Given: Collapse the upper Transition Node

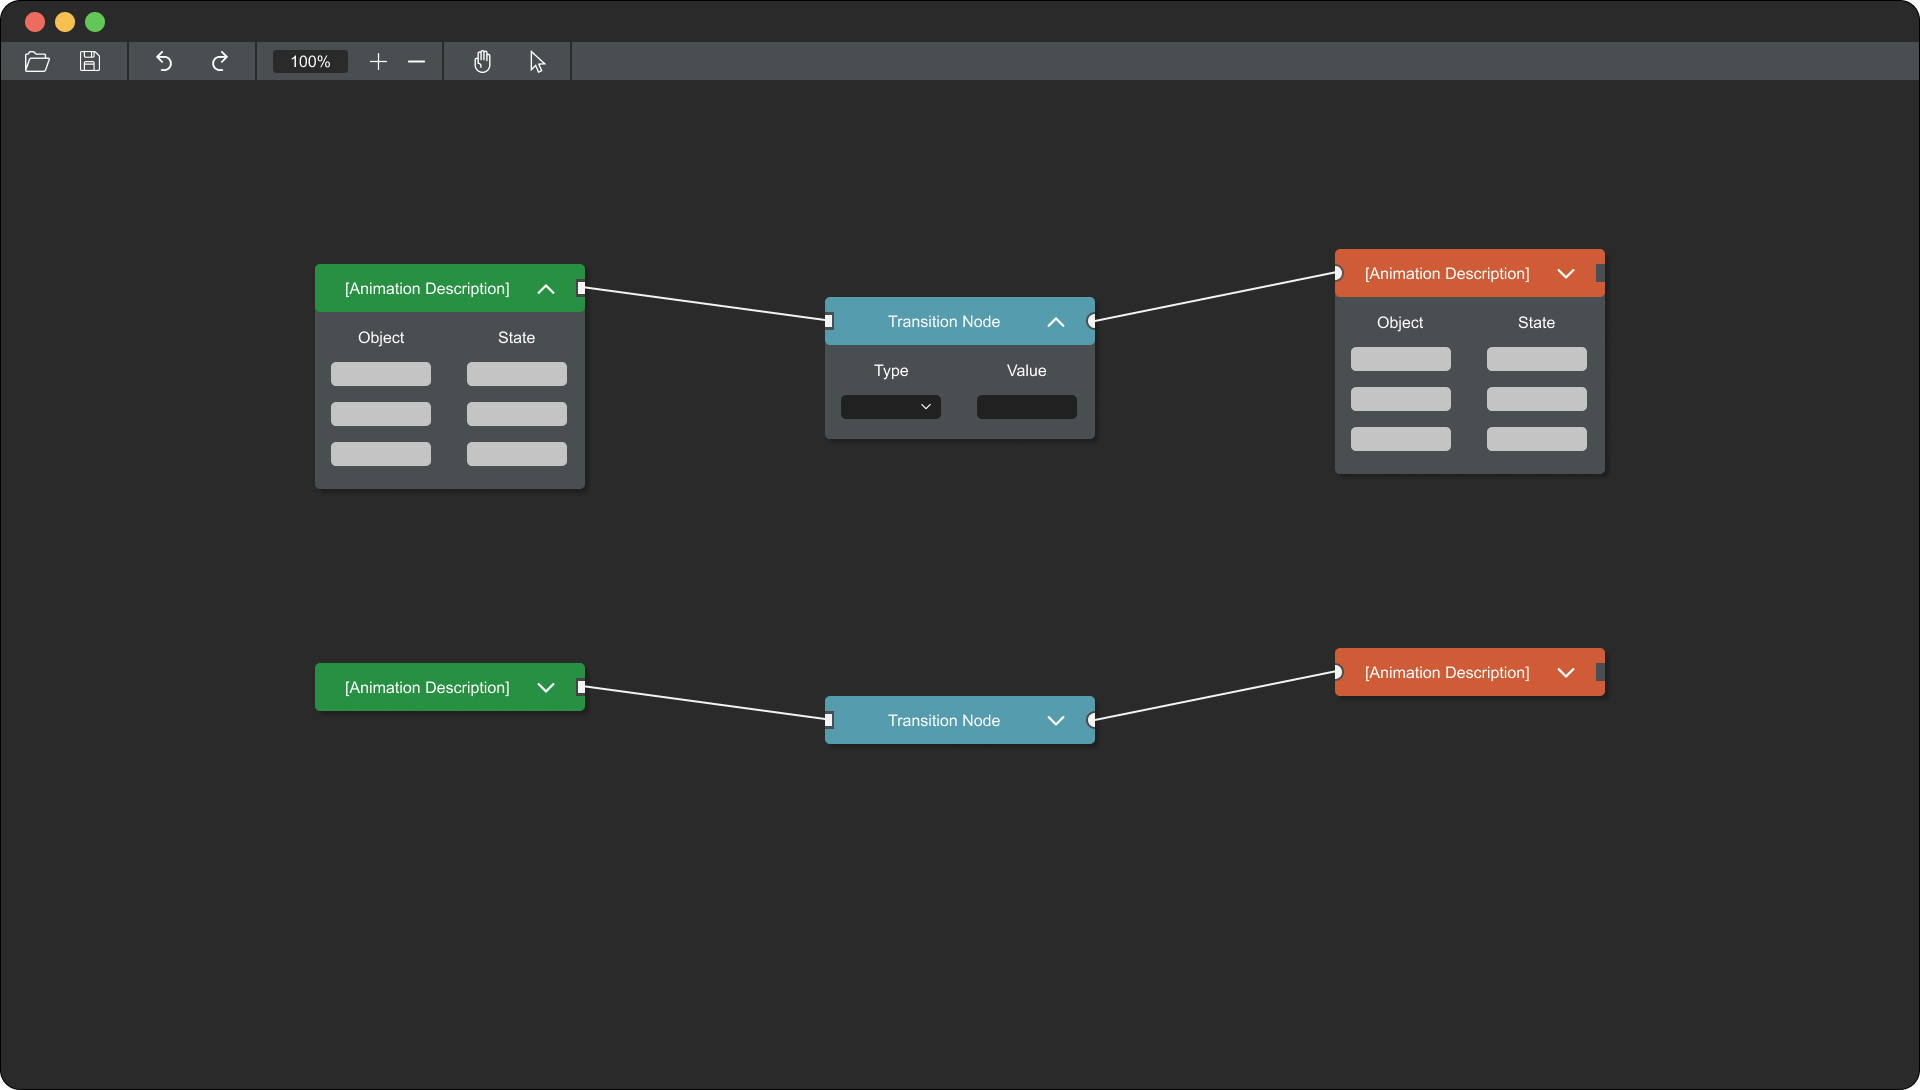Looking at the screenshot, I should pos(1056,322).
